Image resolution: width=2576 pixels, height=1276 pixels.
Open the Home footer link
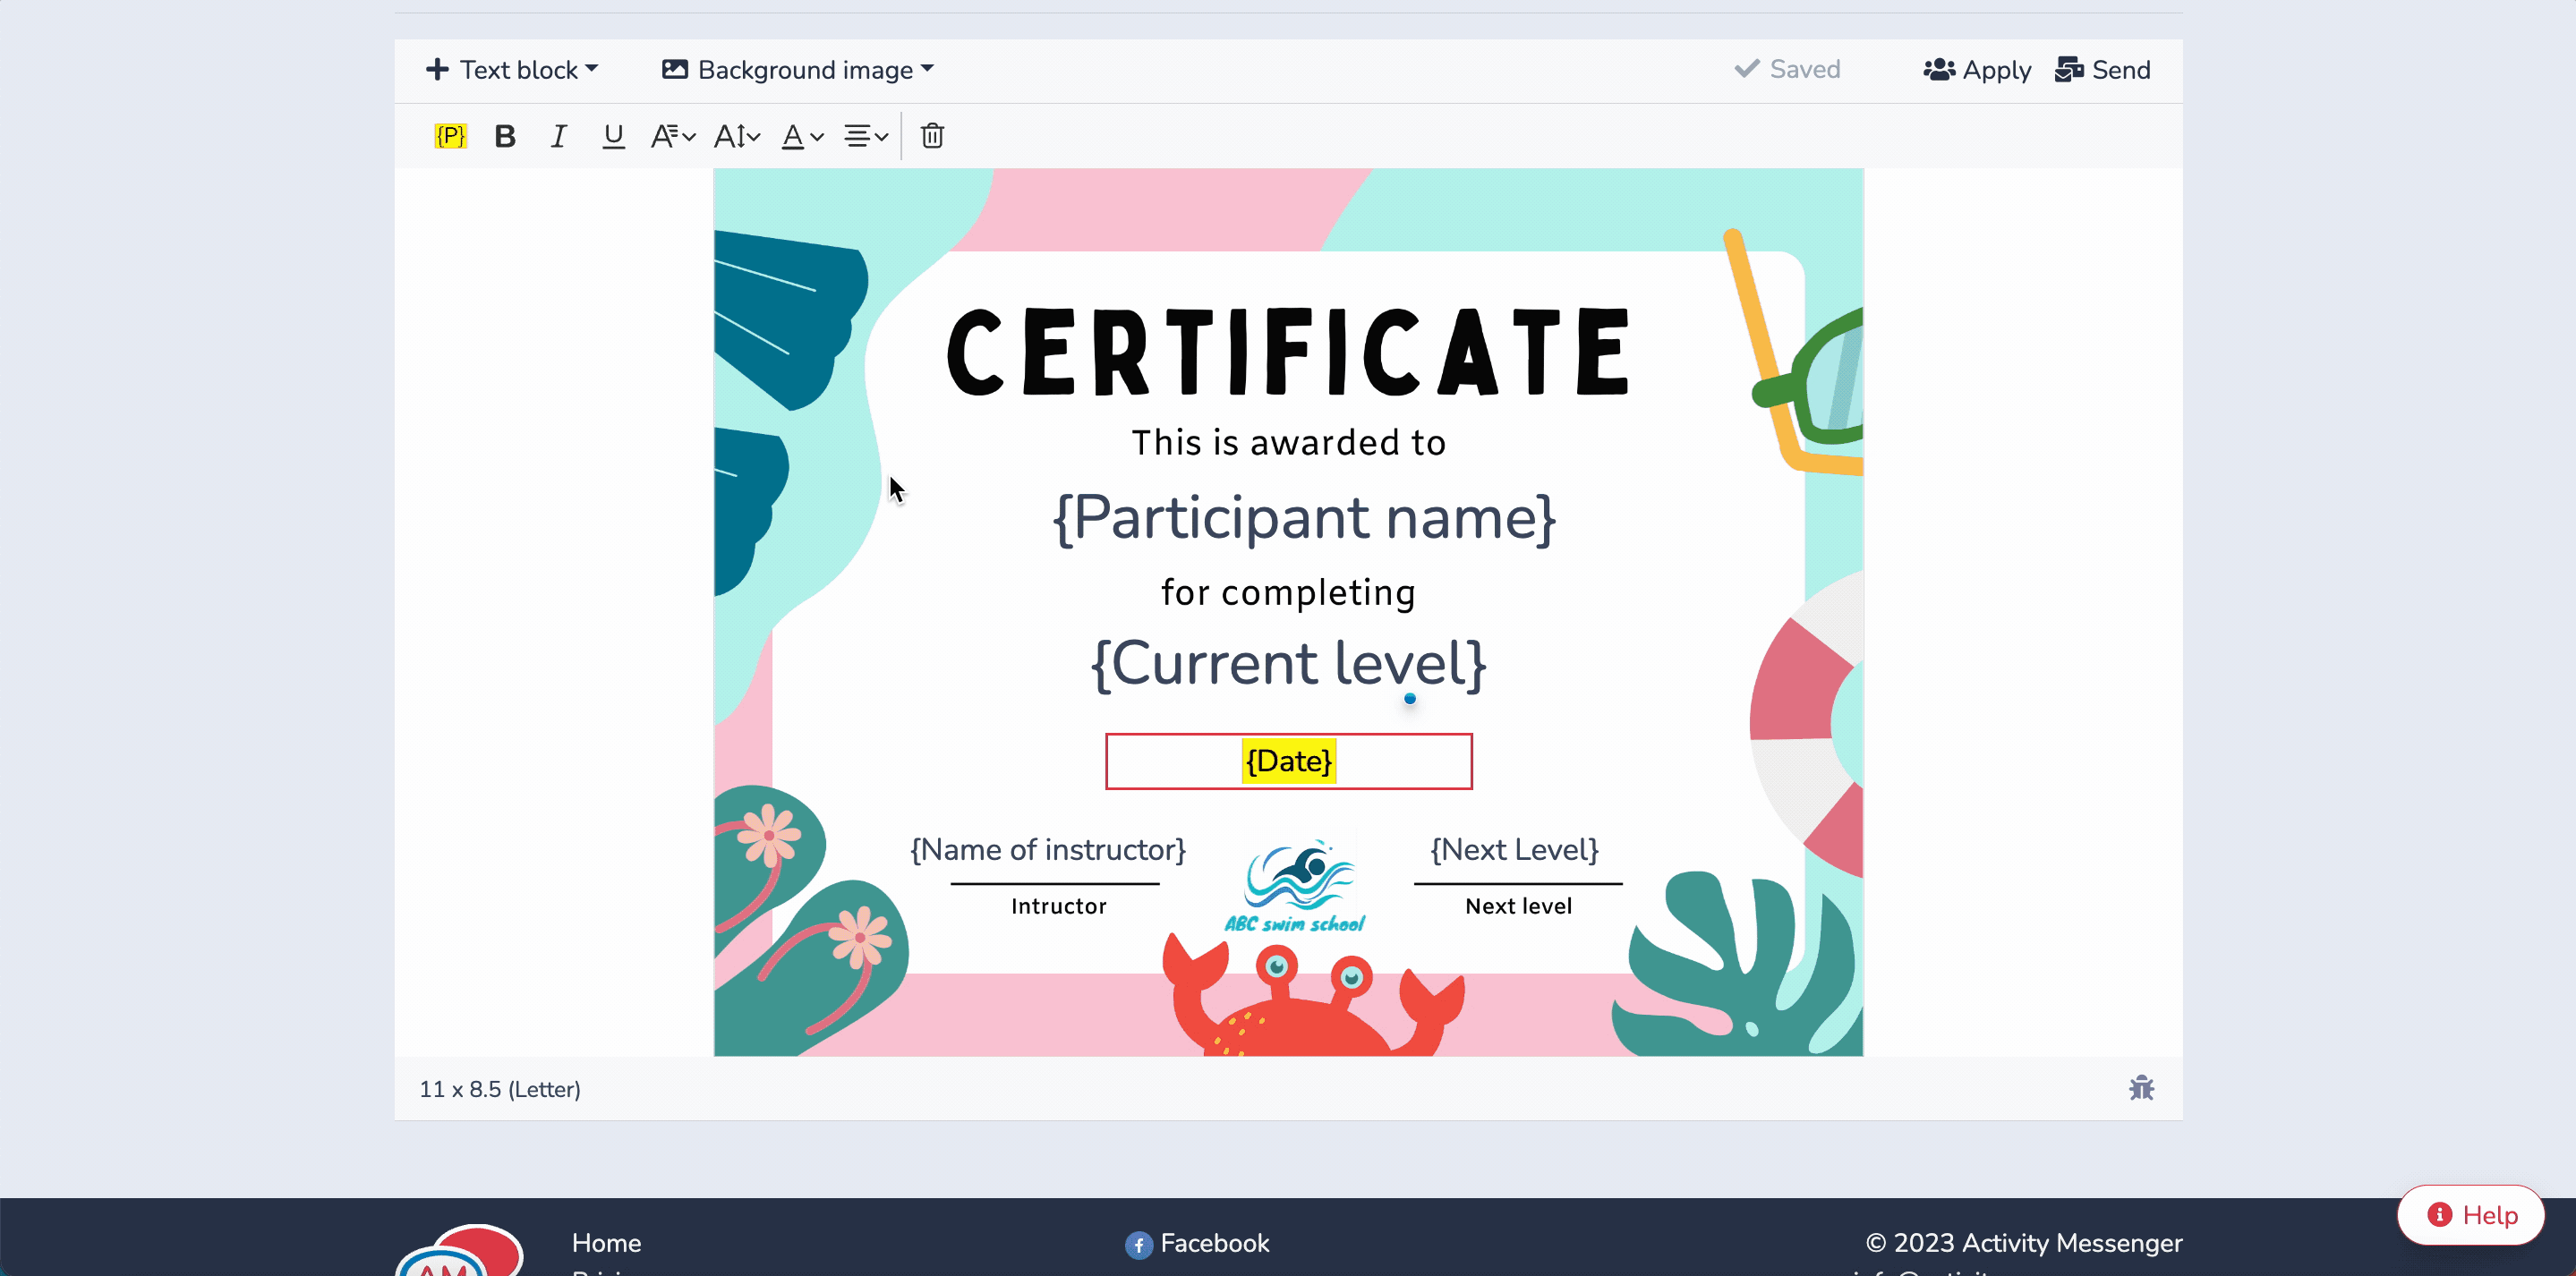point(606,1243)
